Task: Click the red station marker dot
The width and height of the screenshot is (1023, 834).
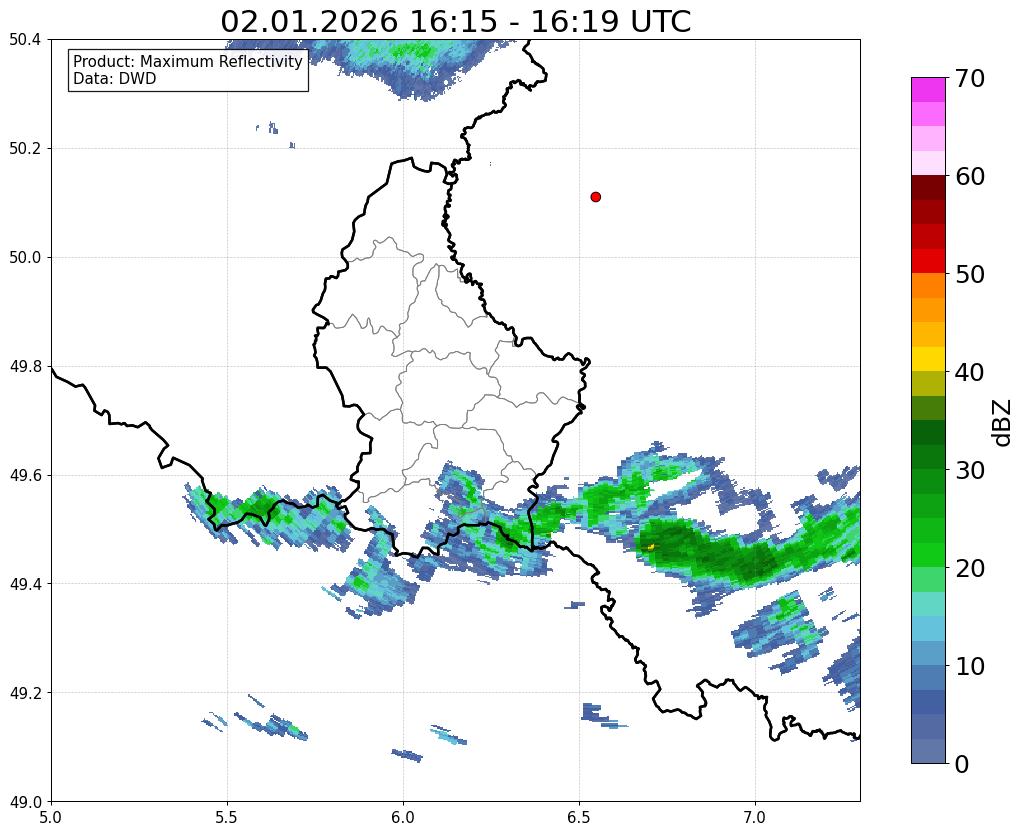Action: [595, 197]
